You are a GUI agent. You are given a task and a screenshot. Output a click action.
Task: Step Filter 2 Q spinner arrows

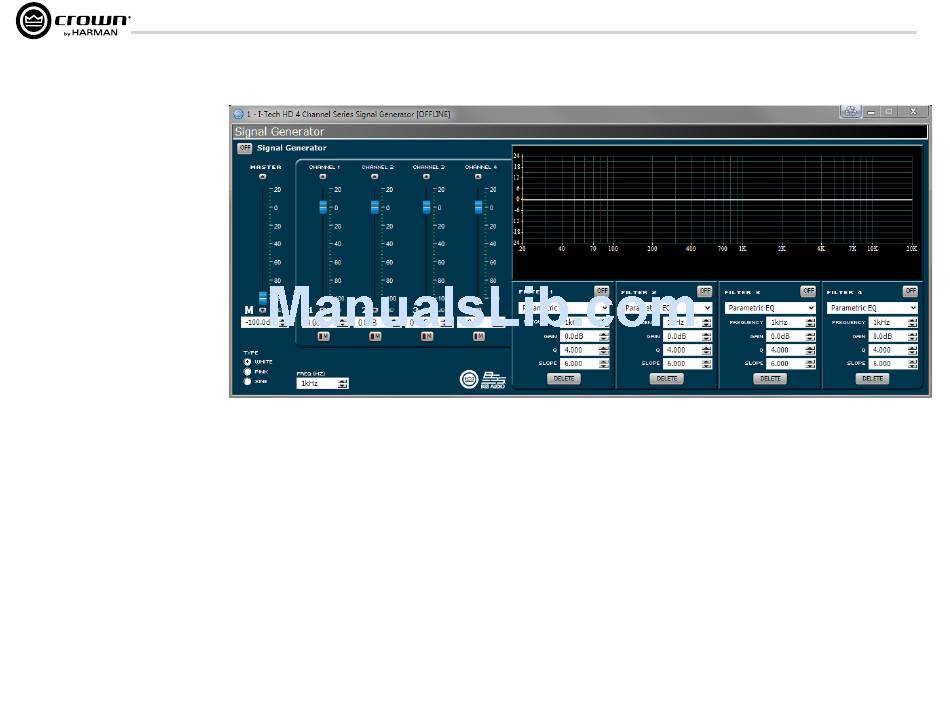coord(707,350)
